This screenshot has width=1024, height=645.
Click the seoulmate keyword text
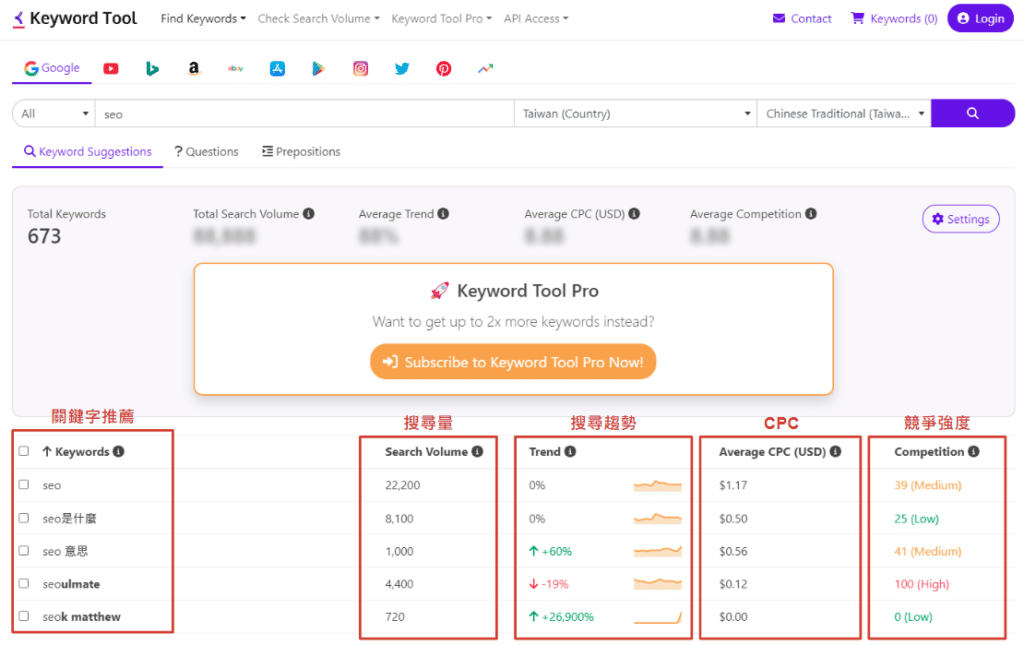[x=71, y=584]
